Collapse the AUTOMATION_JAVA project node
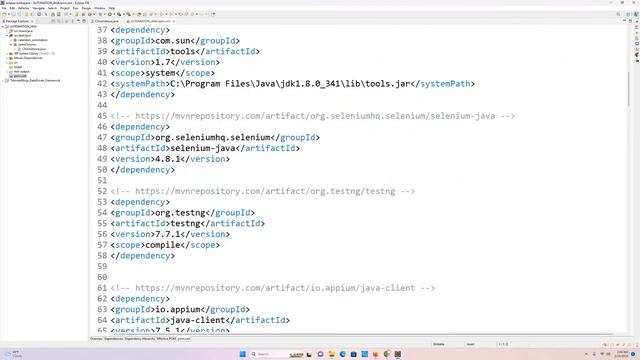Image resolution: width=640 pixels, height=360 pixels. (x=3, y=27)
